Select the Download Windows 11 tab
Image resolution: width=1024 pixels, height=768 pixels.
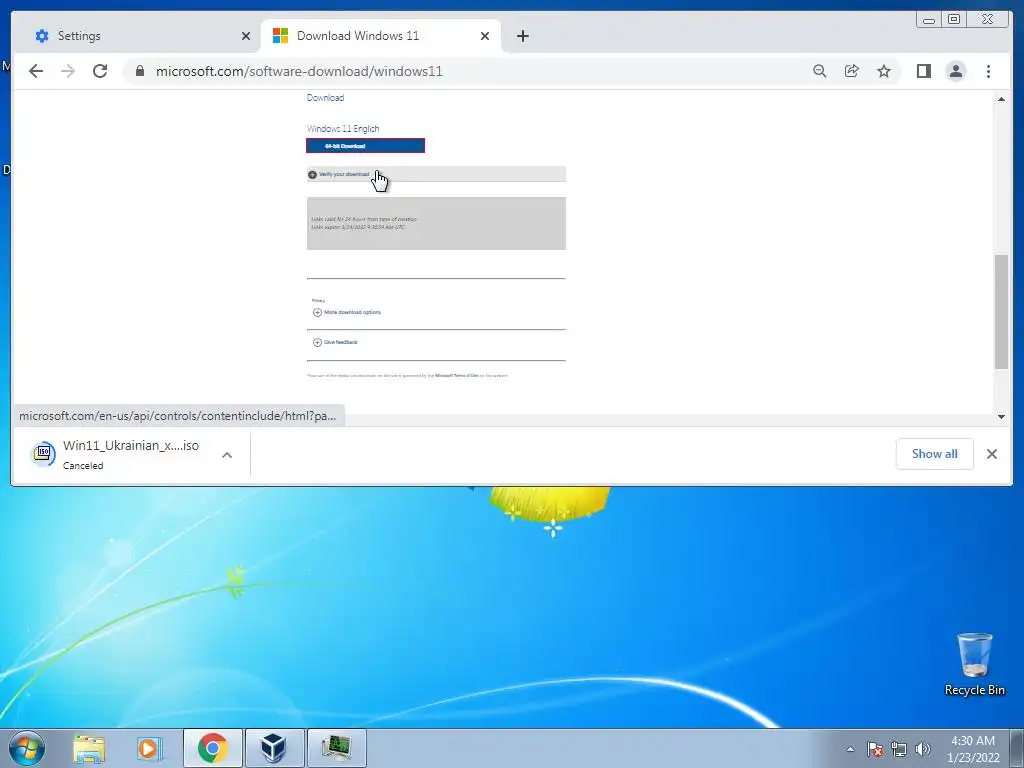click(380, 36)
